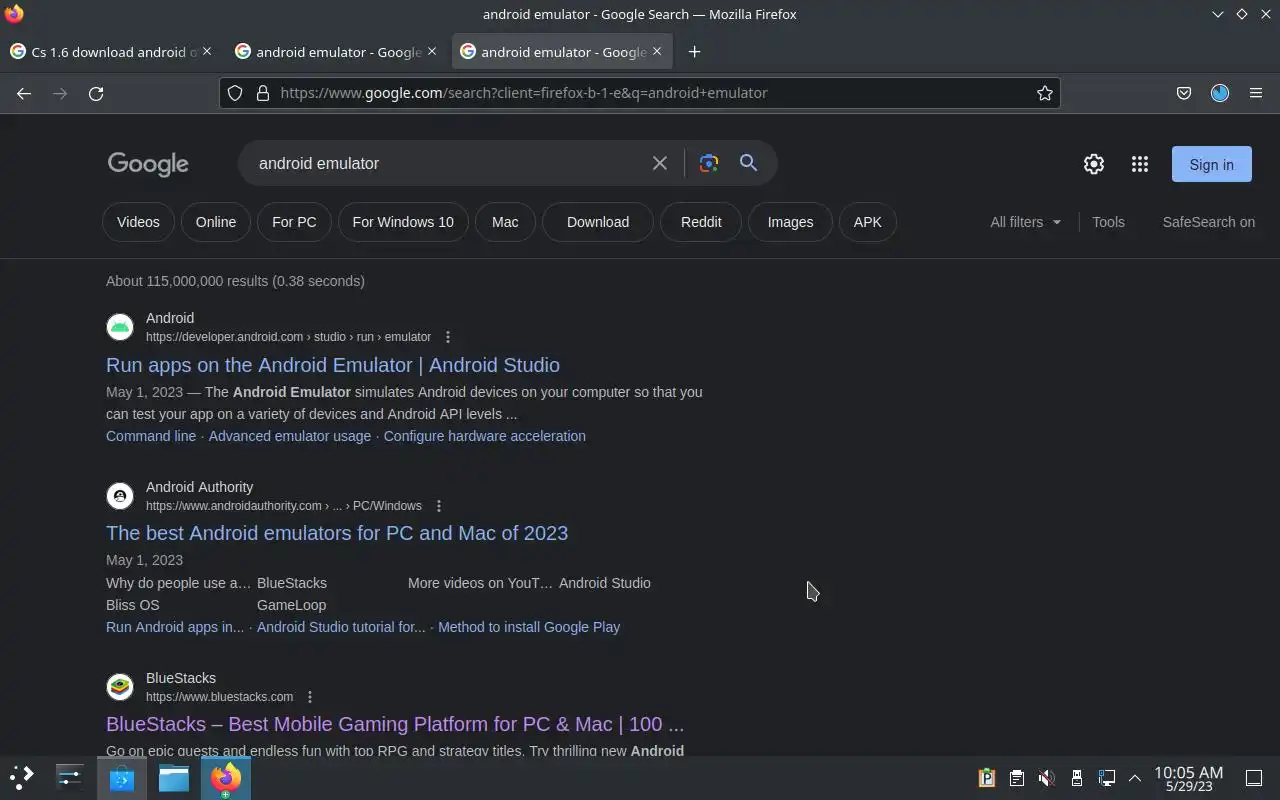Click the Sign in button
The height and width of the screenshot is (800, 1280).
tap(1211, 164)
